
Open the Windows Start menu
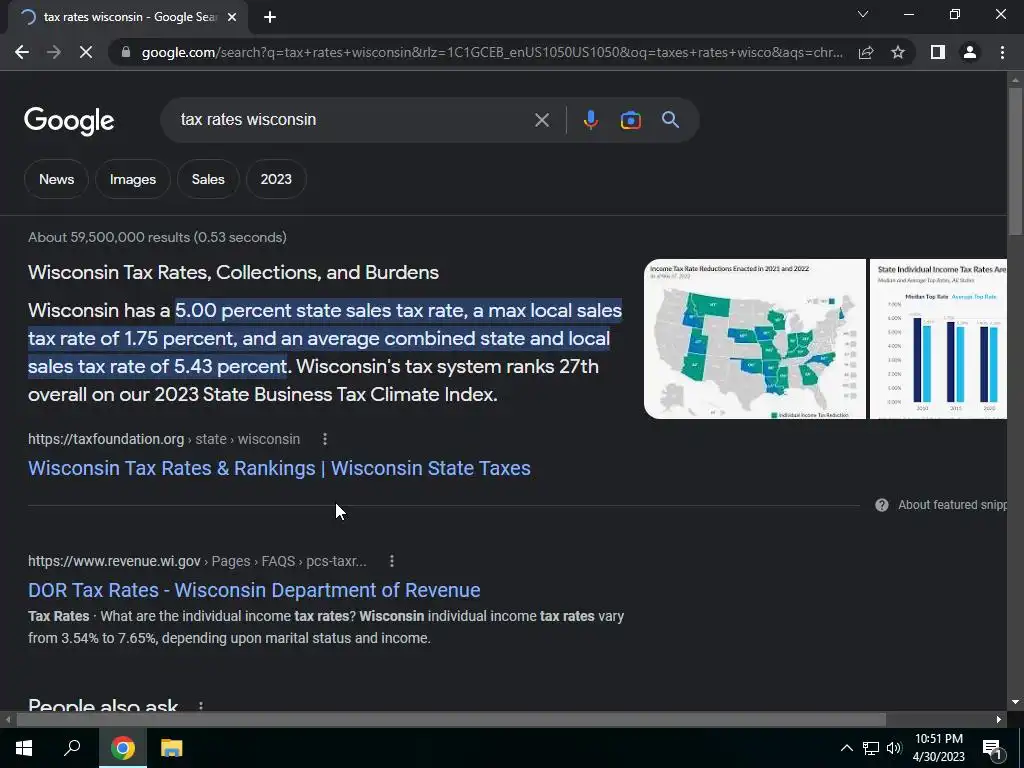[24, 748]
